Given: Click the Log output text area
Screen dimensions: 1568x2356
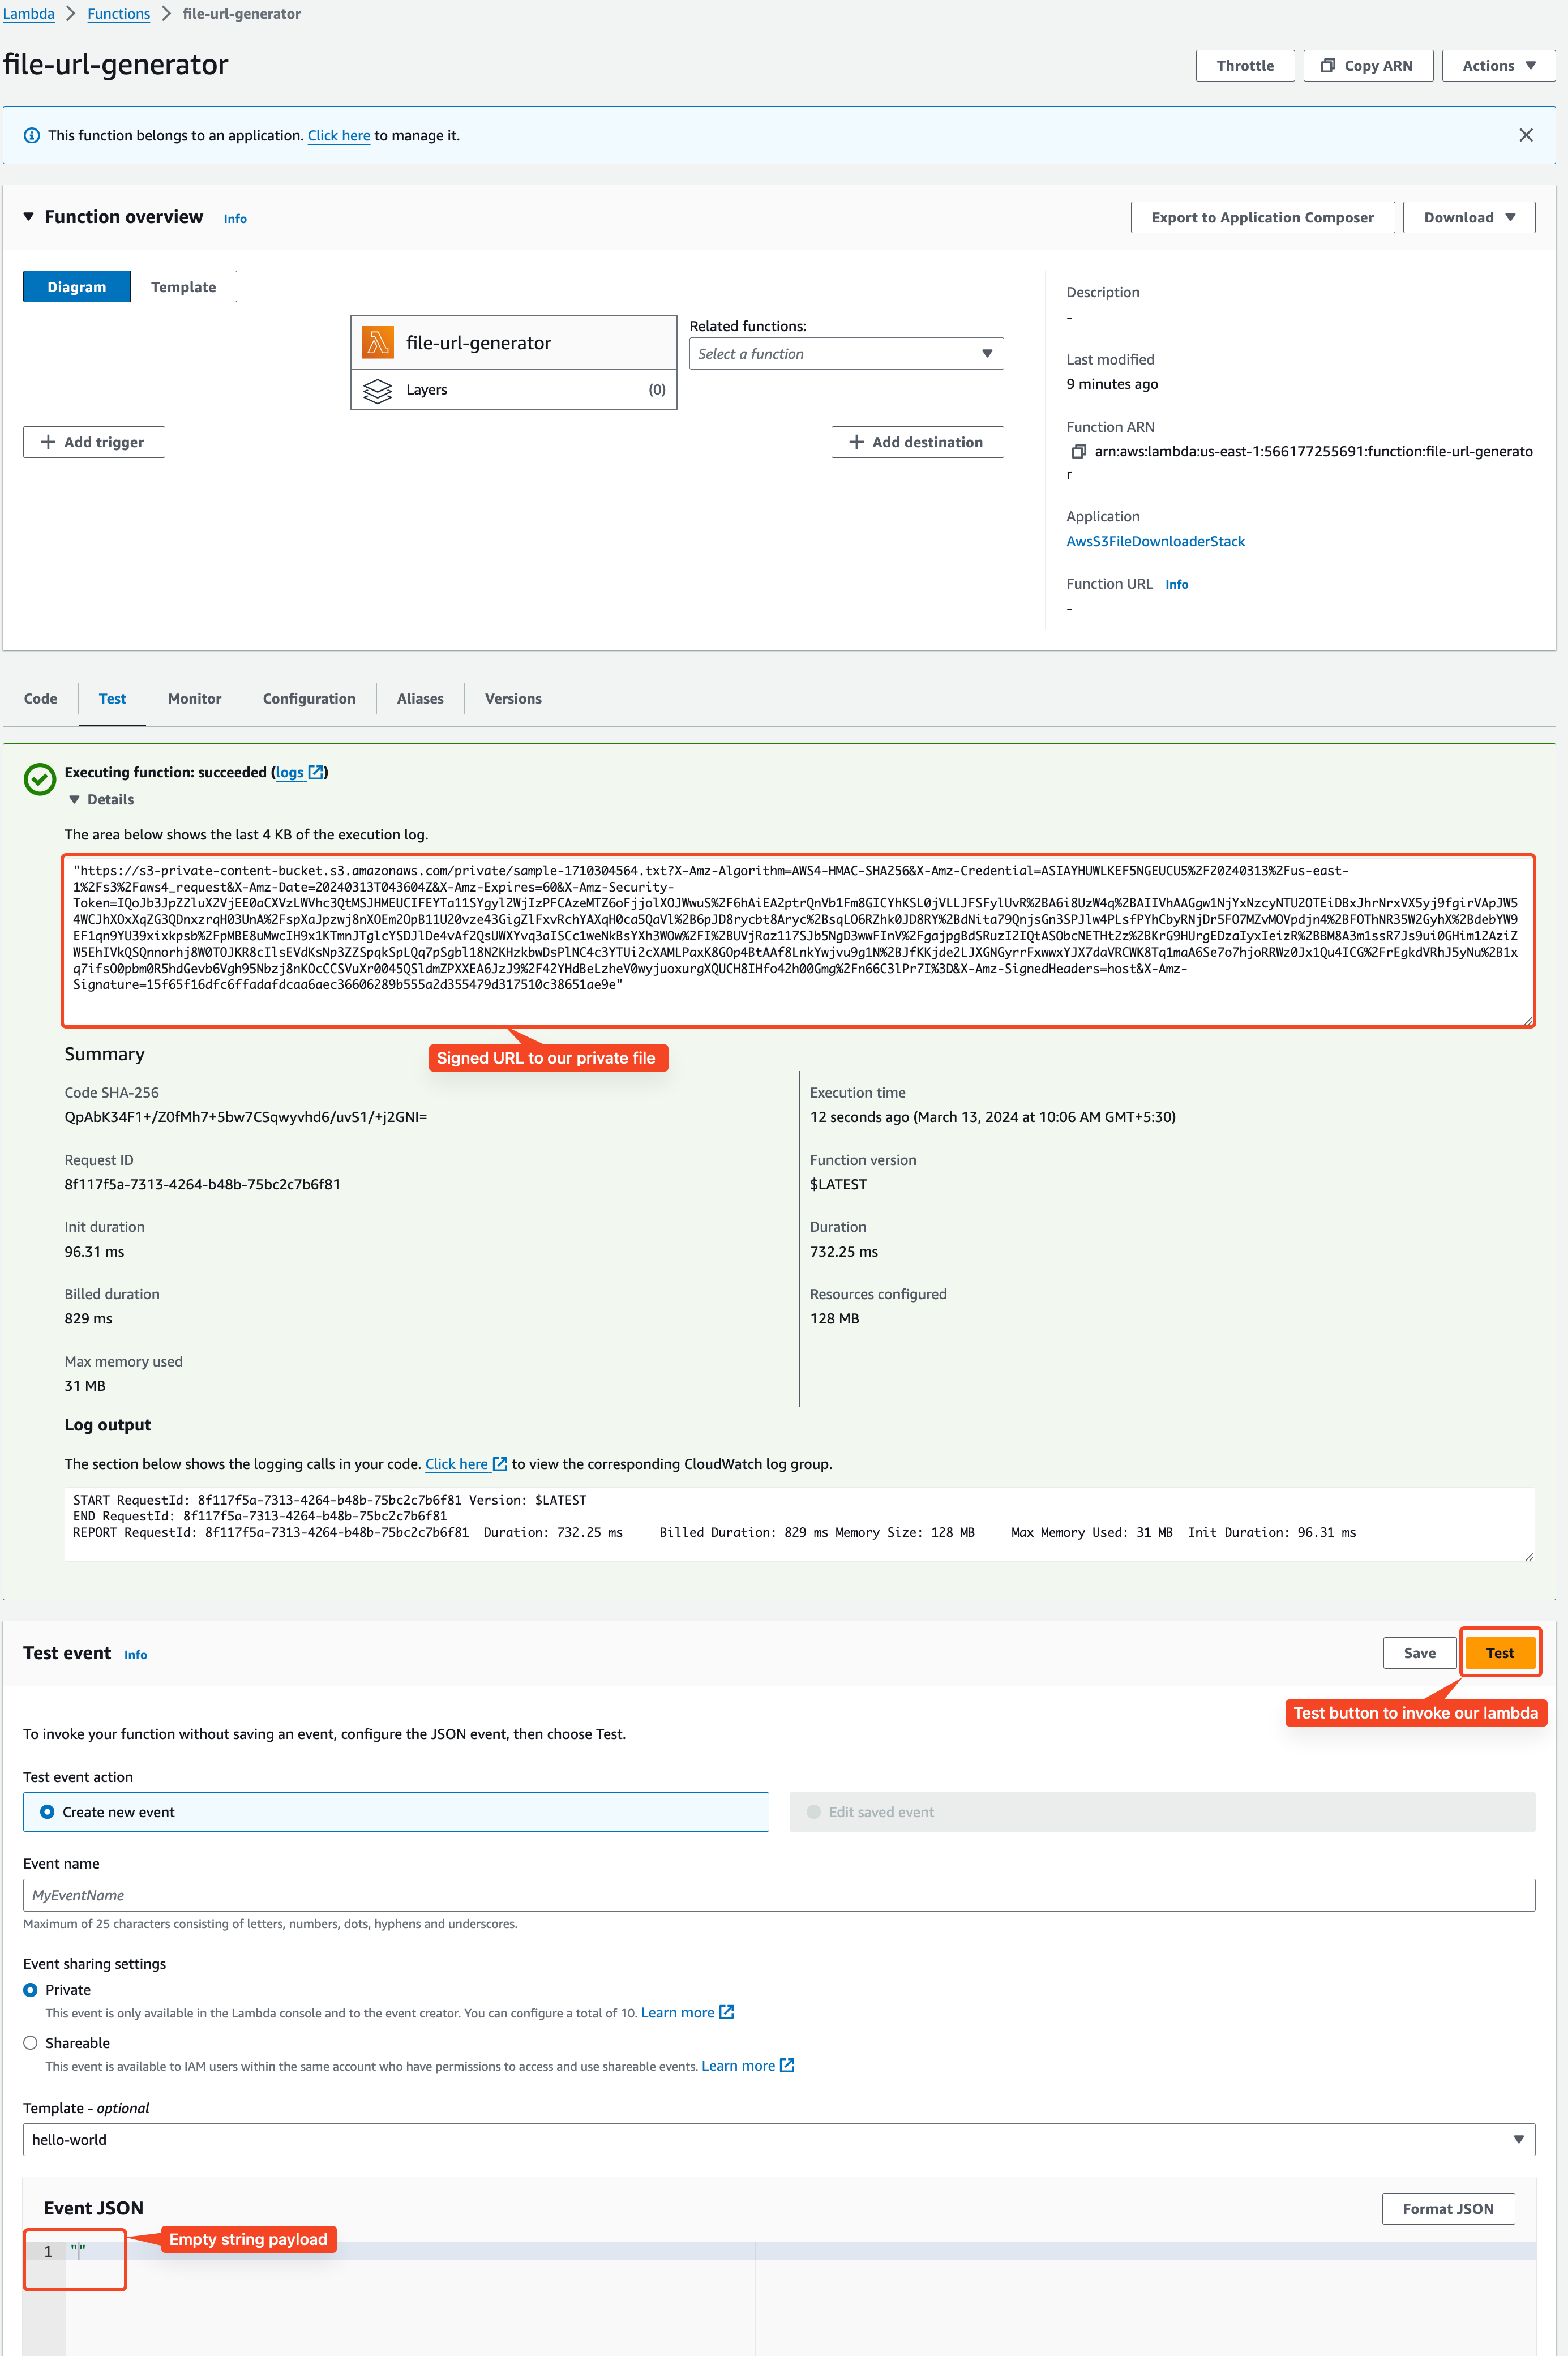Looking at the screenshot, I should pyautogui.click(x=798, y=1524).
